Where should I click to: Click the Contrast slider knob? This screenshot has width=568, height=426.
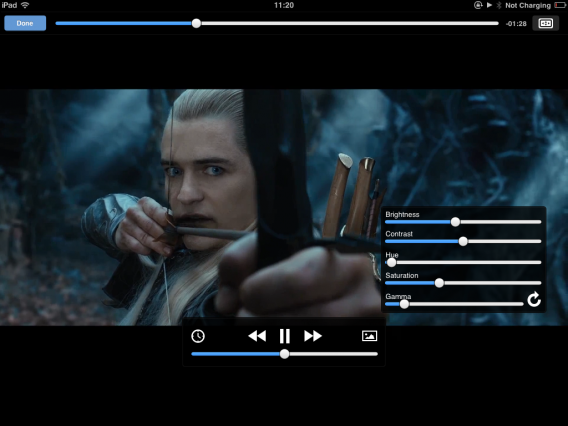coord(463,241)
